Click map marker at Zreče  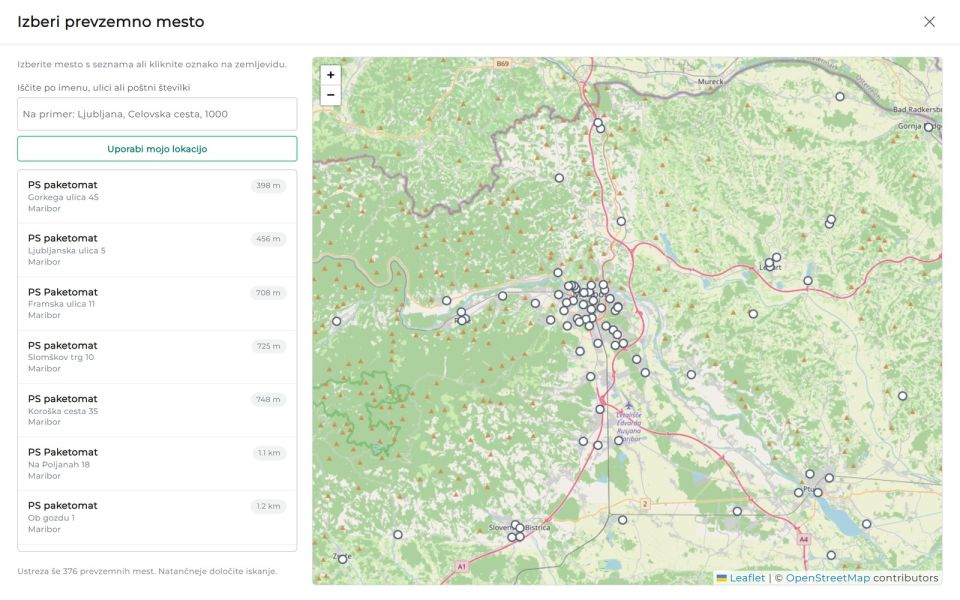click(343, 559)
